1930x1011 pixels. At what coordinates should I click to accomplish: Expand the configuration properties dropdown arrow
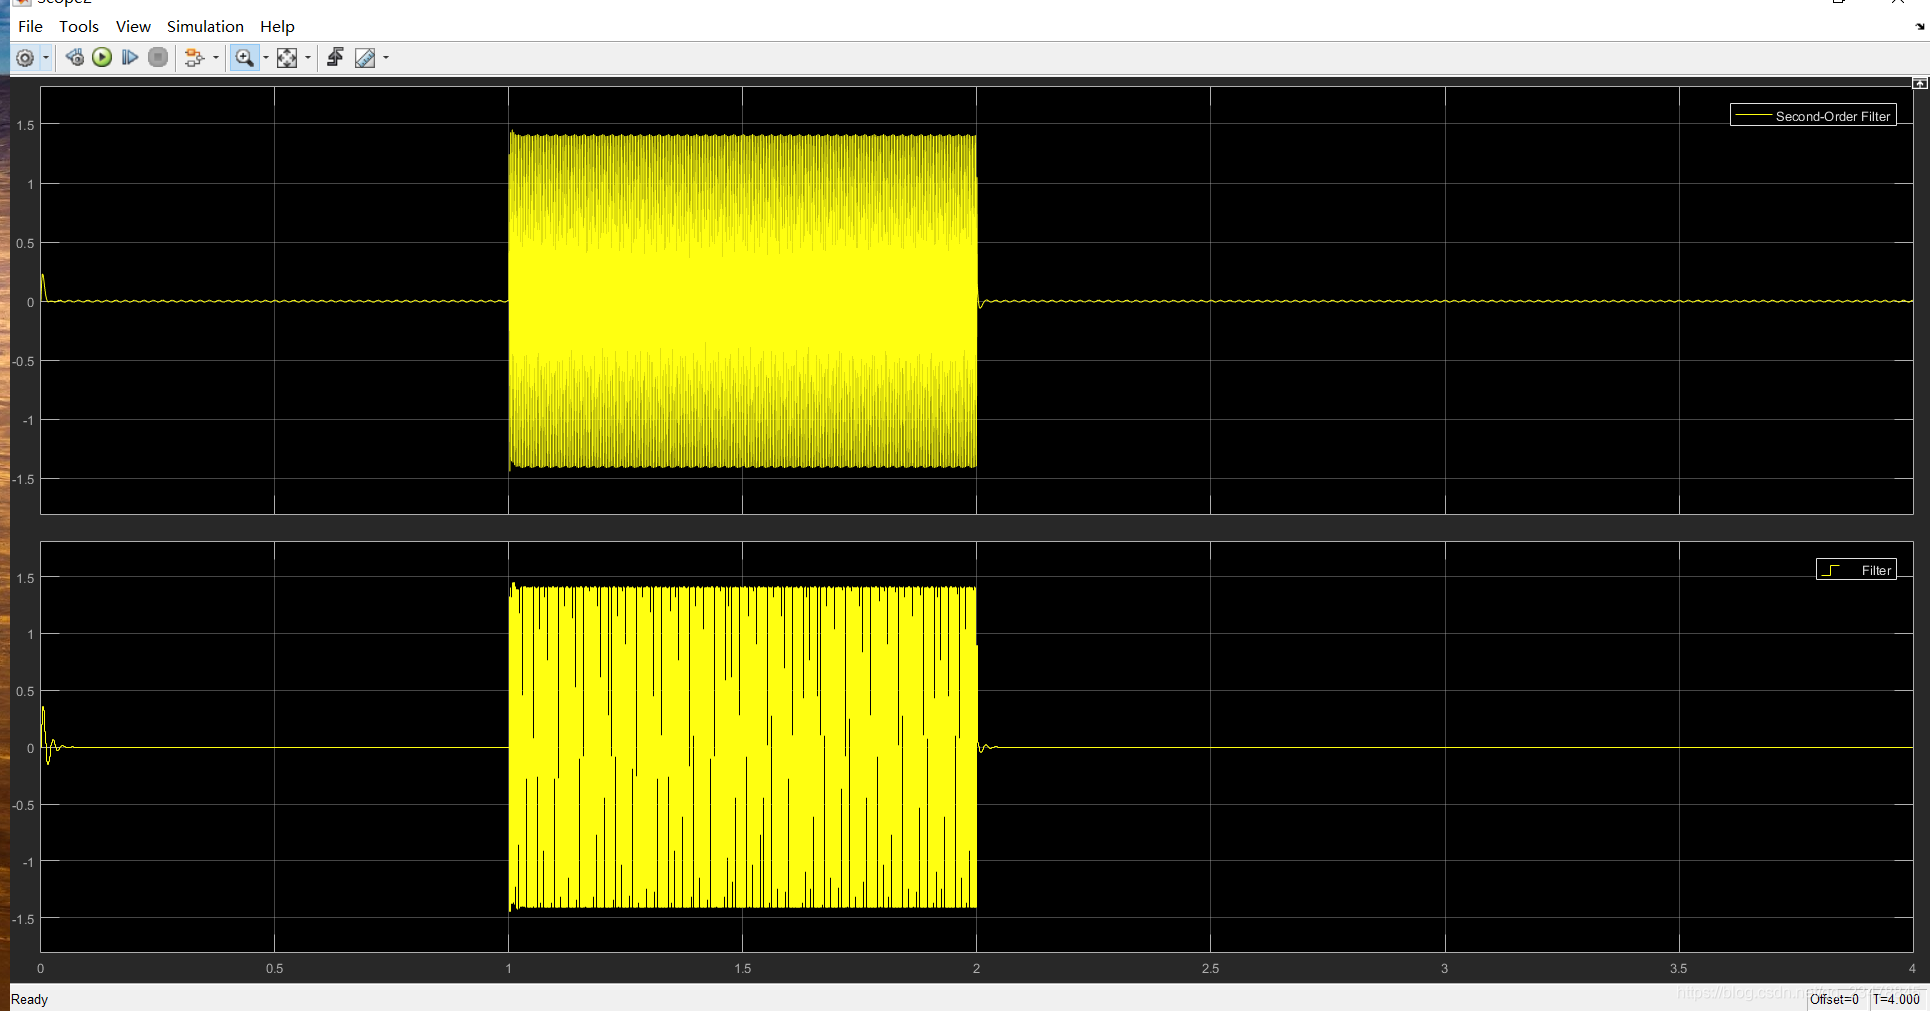[x=46, y=58]
